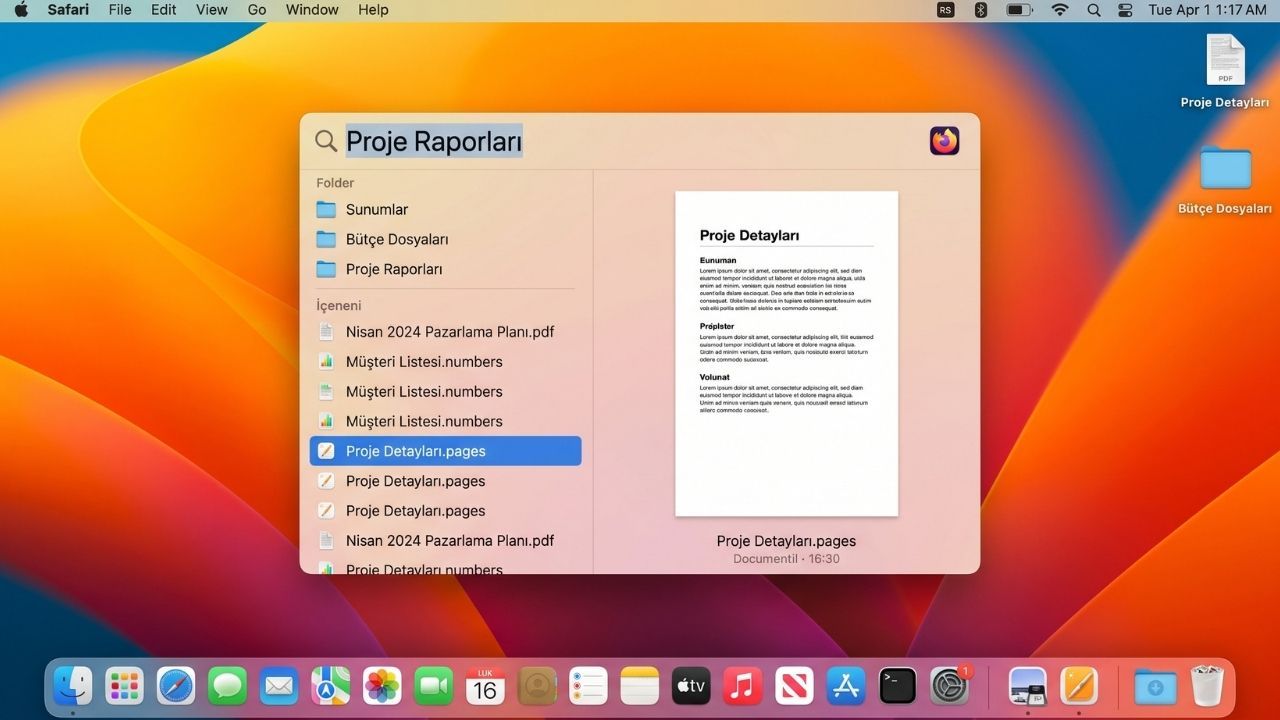Open the Help menu

[x=373, y=10]
